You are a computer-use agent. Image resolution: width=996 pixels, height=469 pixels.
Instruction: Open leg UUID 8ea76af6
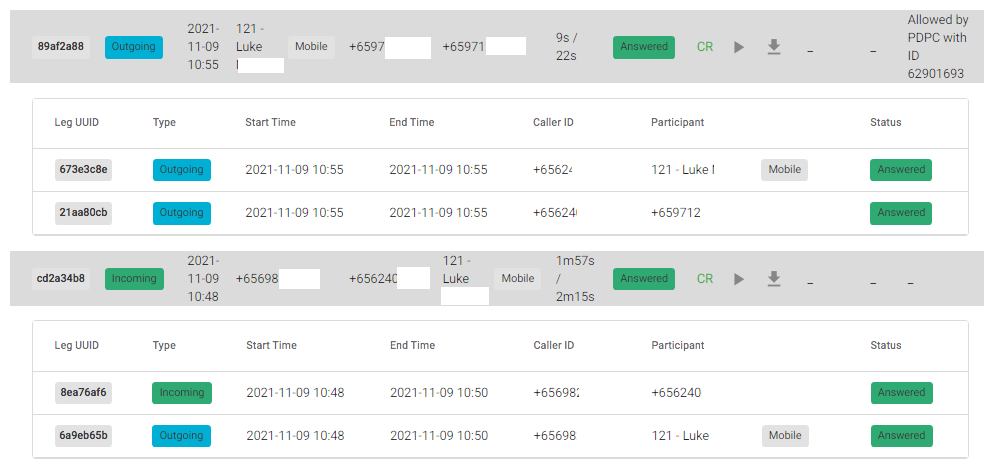(83, 393)
